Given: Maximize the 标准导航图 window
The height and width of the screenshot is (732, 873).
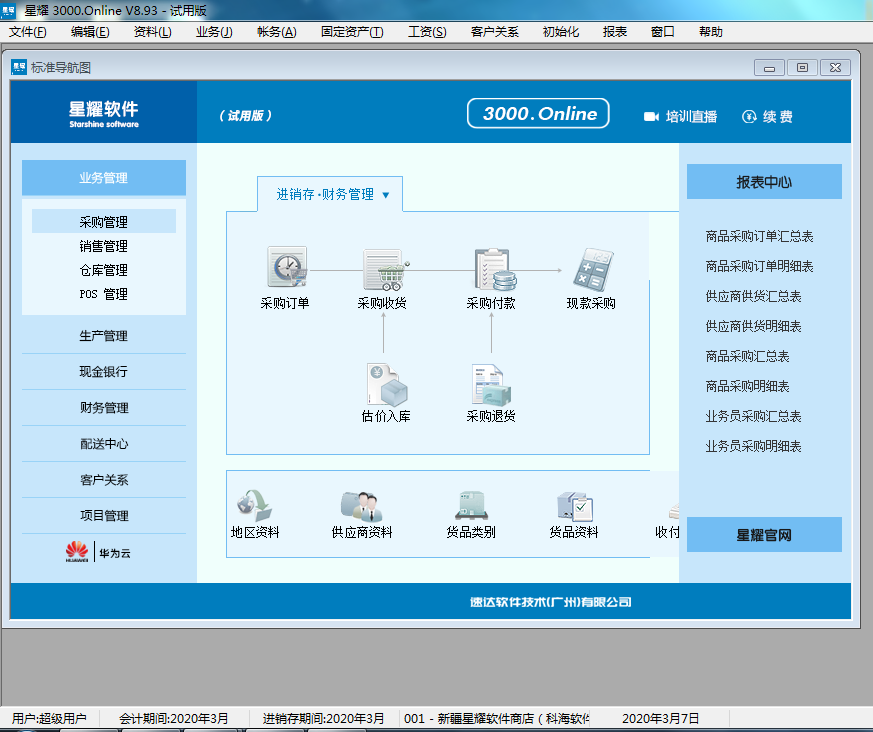Looking at the screenshot, I should coord(802,67).
